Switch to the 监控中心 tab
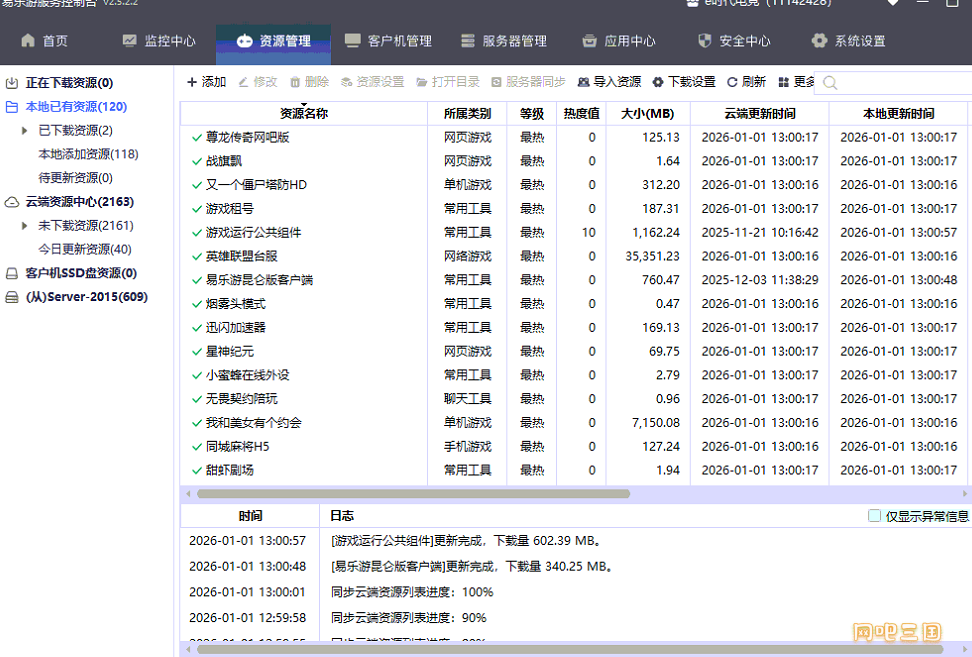 click(159, 41)
